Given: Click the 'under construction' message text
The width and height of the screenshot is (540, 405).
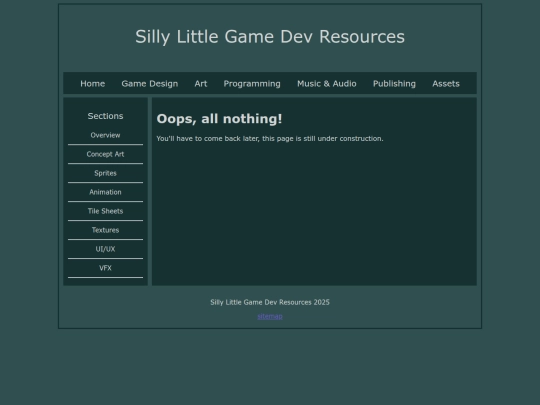Looking at the screenshot, I should point(270,138).
